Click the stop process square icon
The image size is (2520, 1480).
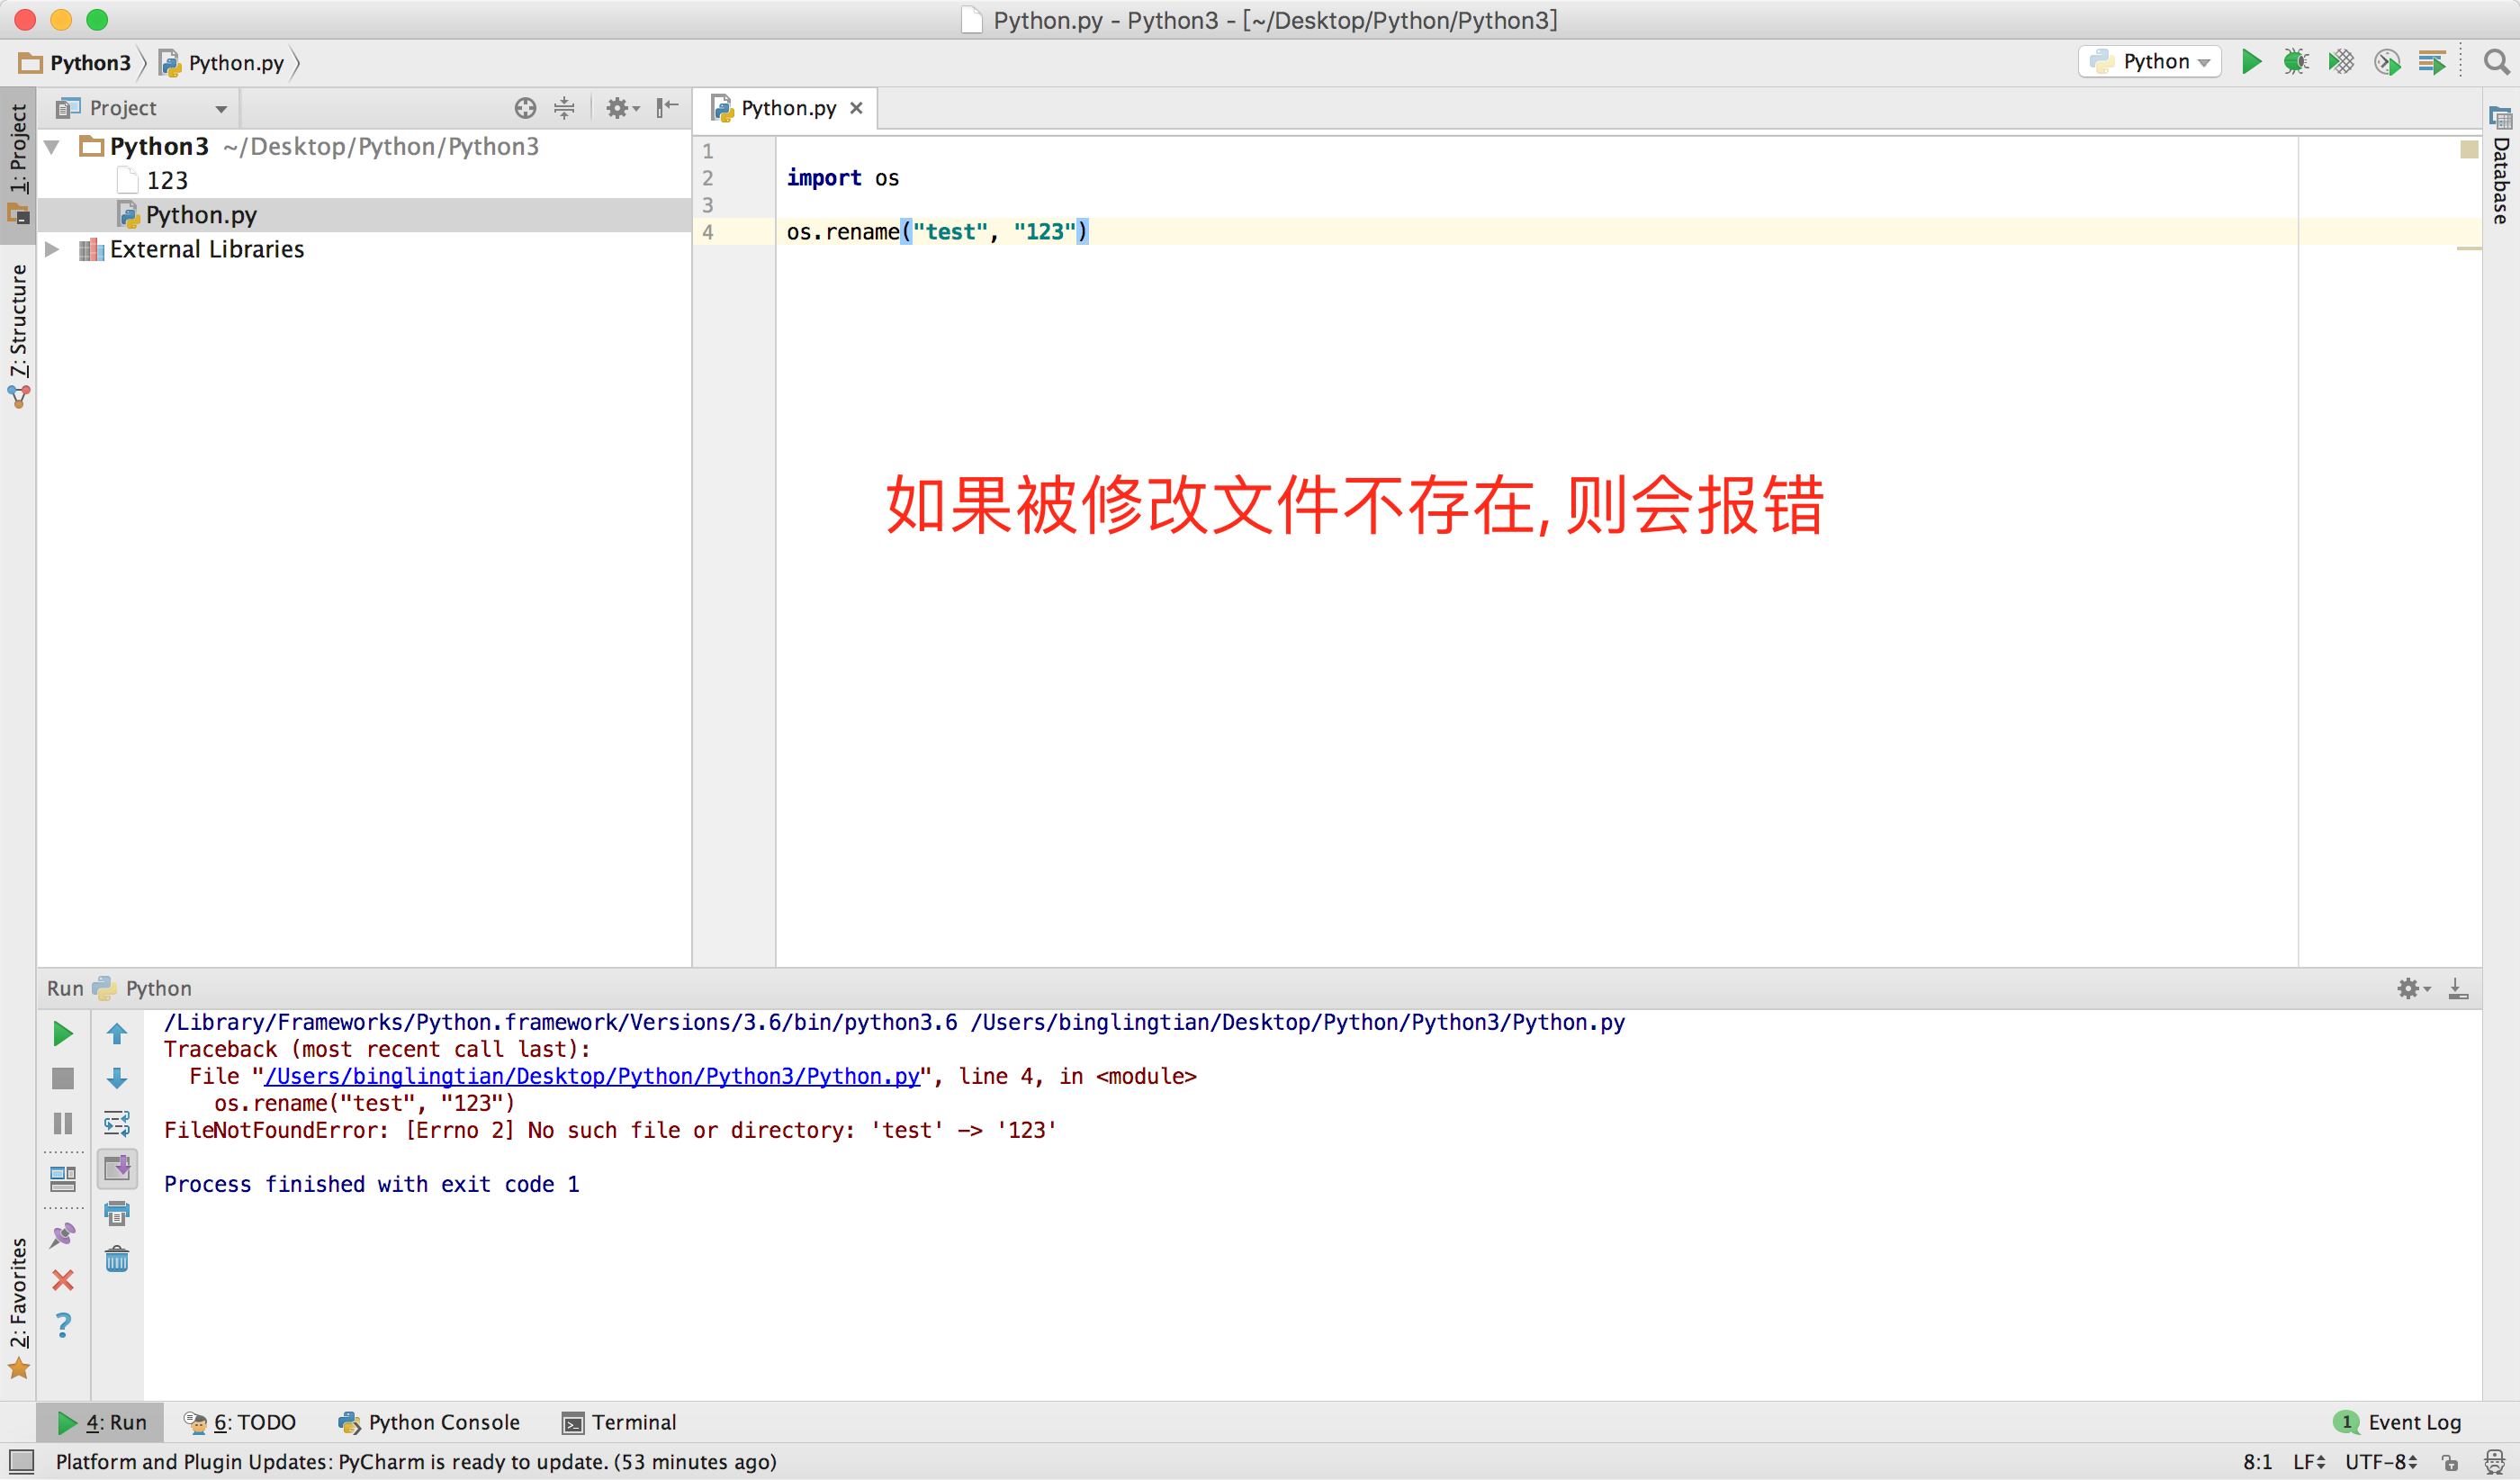click(x=63, y=1078)
